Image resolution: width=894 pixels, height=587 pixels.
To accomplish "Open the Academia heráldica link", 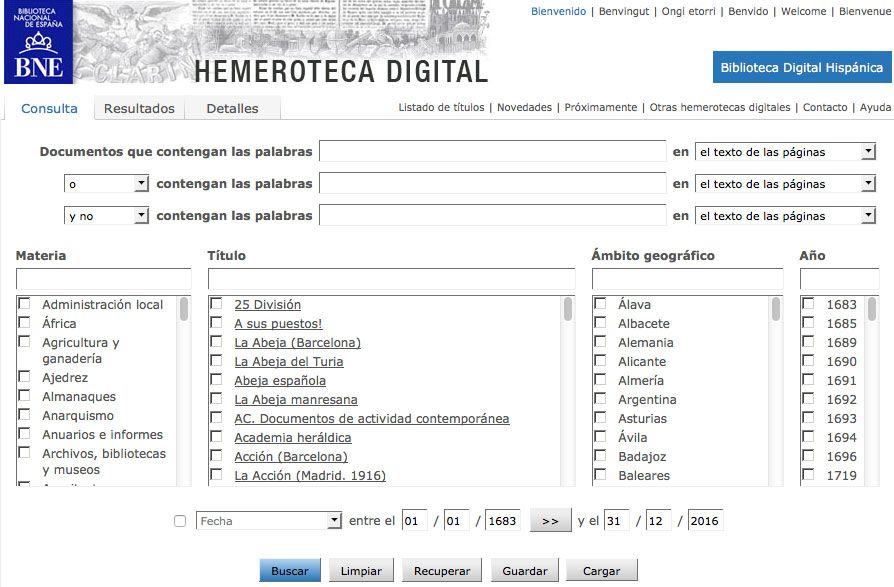I will click(x=293, y=438).
